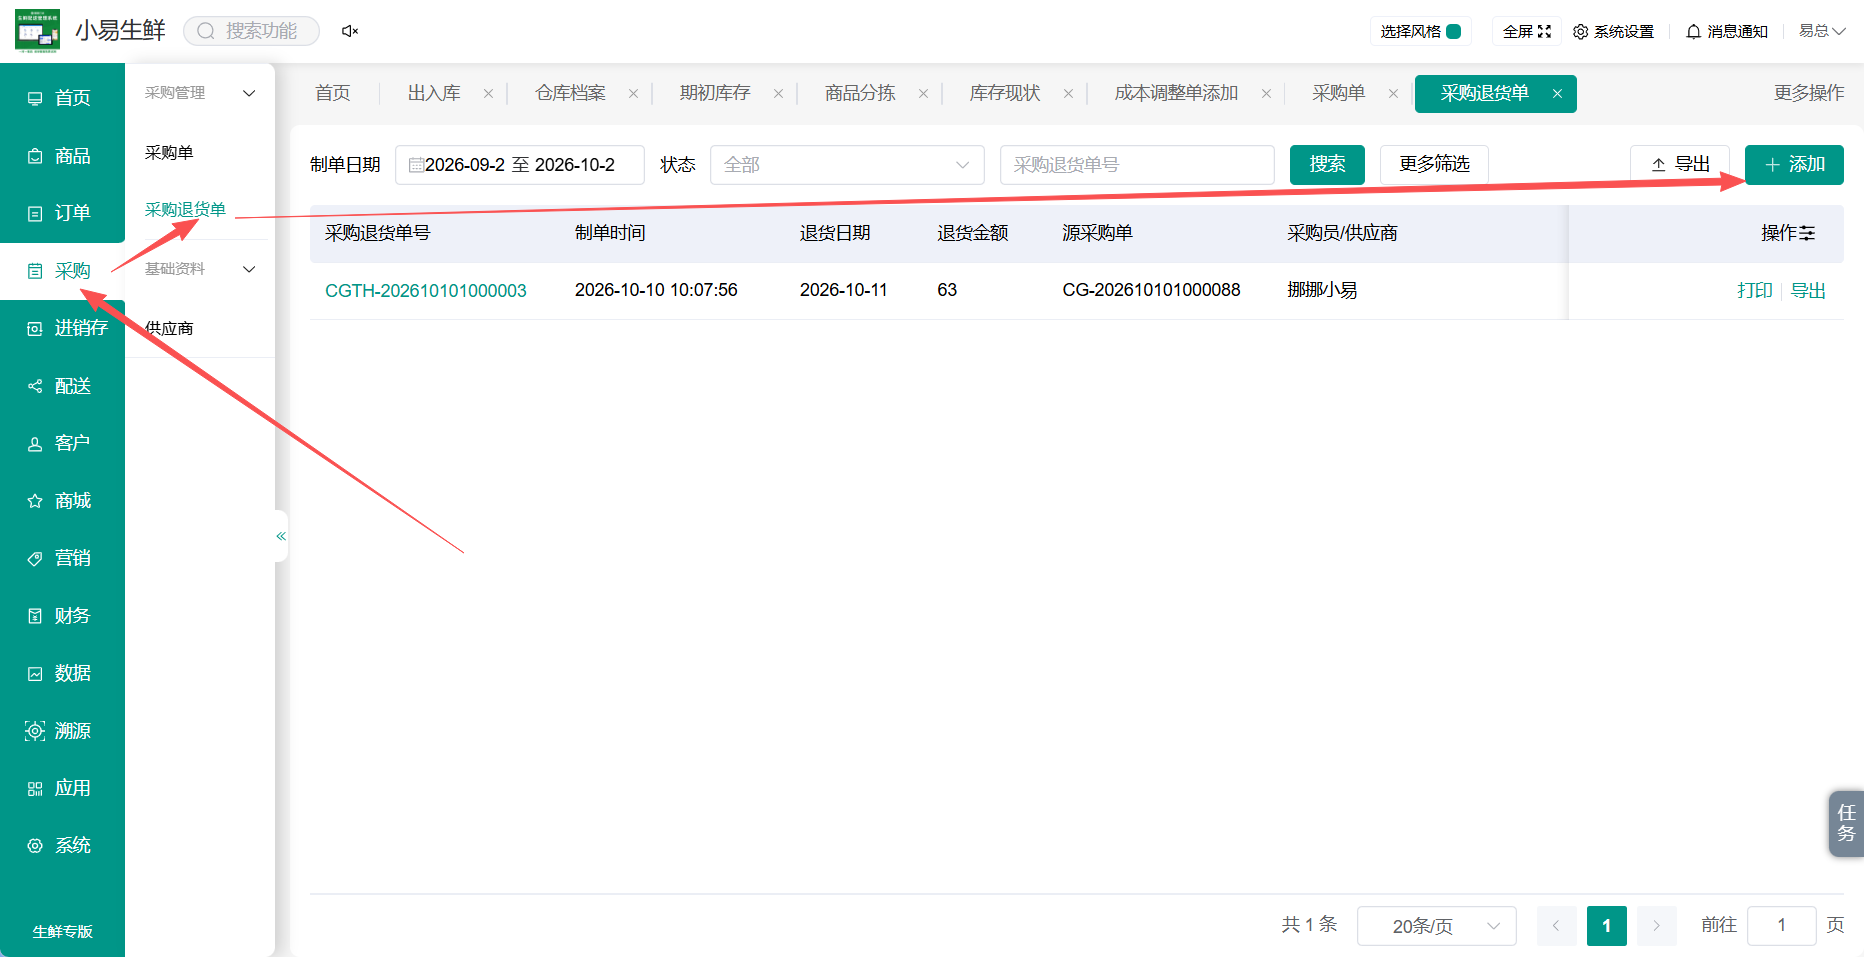Open 配送 in the left sidebar
The height and width of the screenshot is (957, 1864).
coord(62,386)
